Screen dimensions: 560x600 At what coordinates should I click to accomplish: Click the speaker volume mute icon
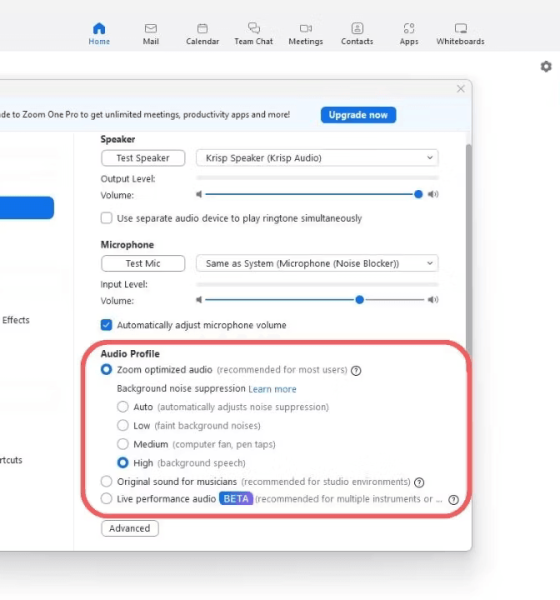199,194
